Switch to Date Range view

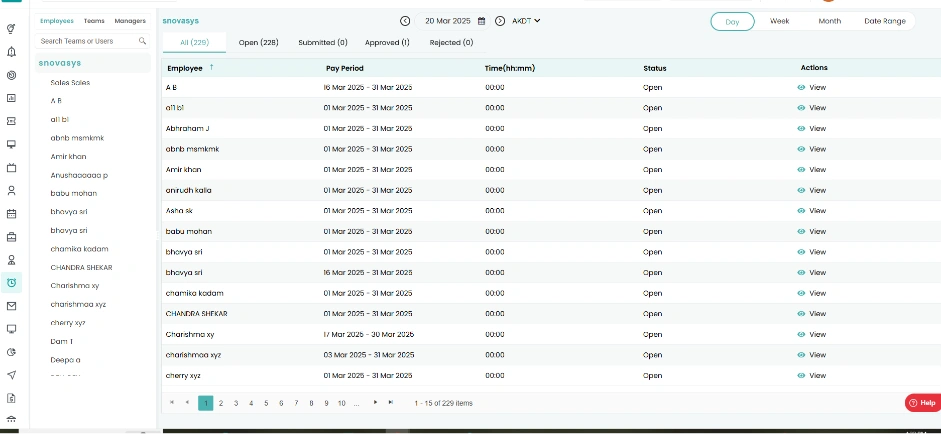(885, 21)
